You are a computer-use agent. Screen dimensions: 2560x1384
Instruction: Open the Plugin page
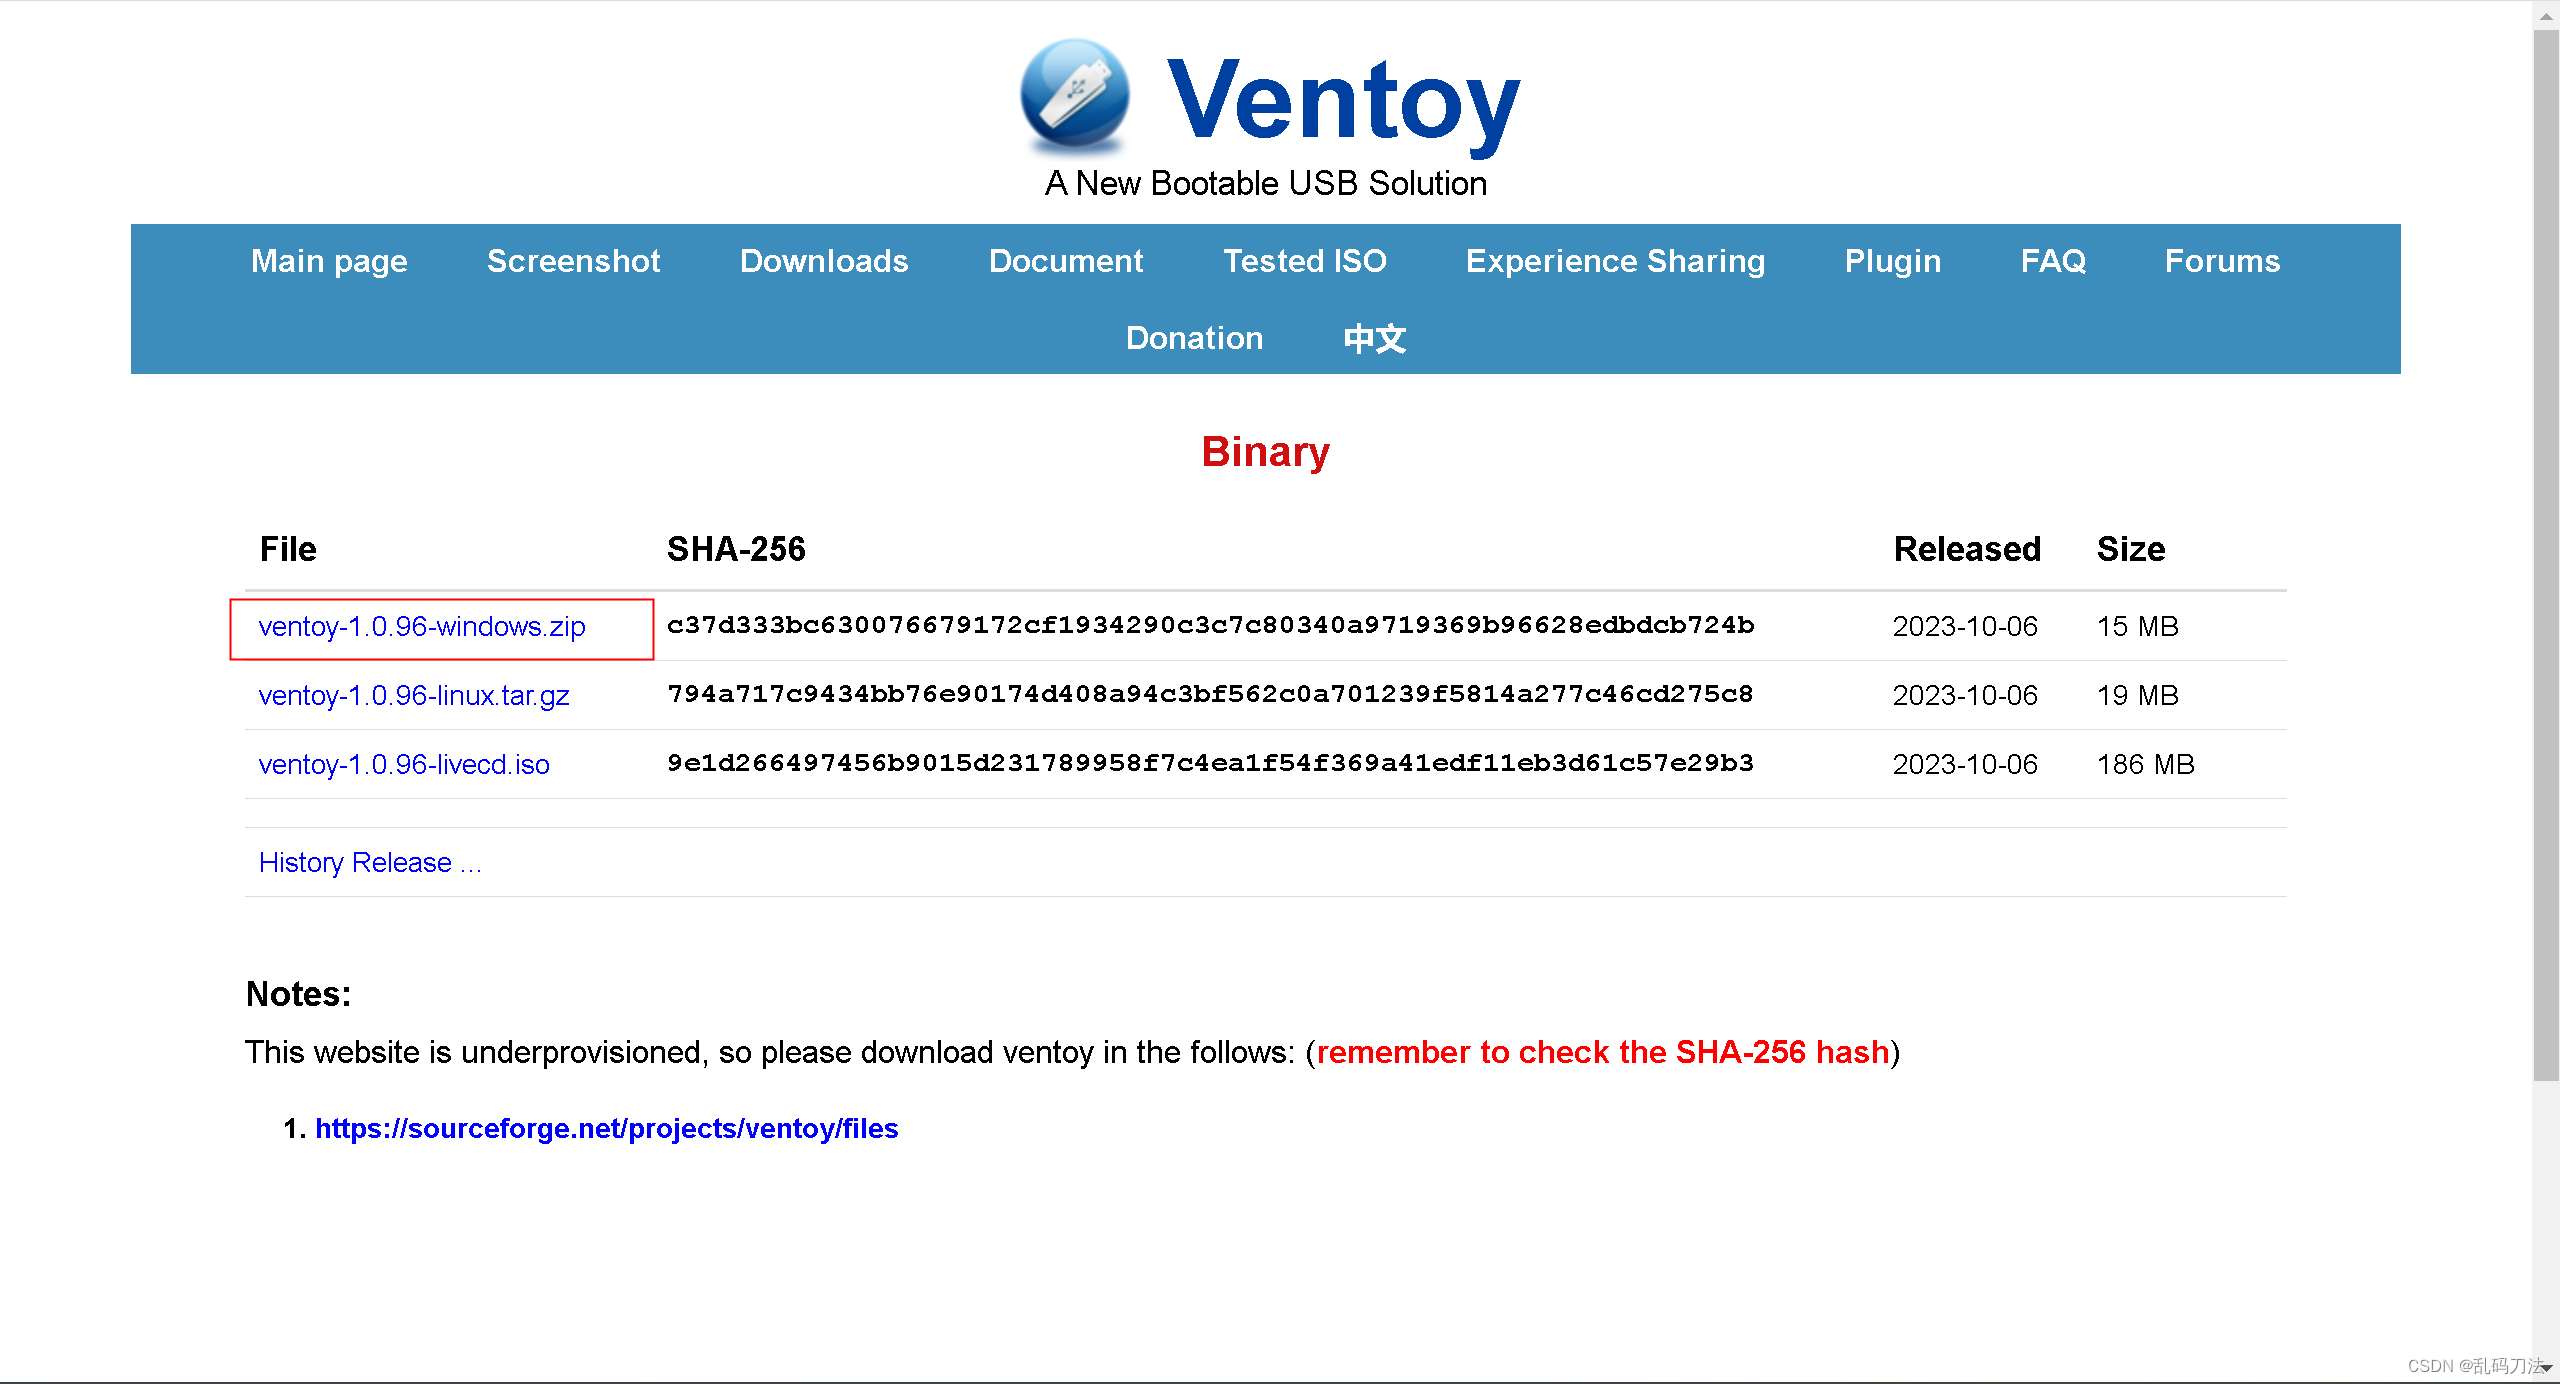[x=1892, y=261]
